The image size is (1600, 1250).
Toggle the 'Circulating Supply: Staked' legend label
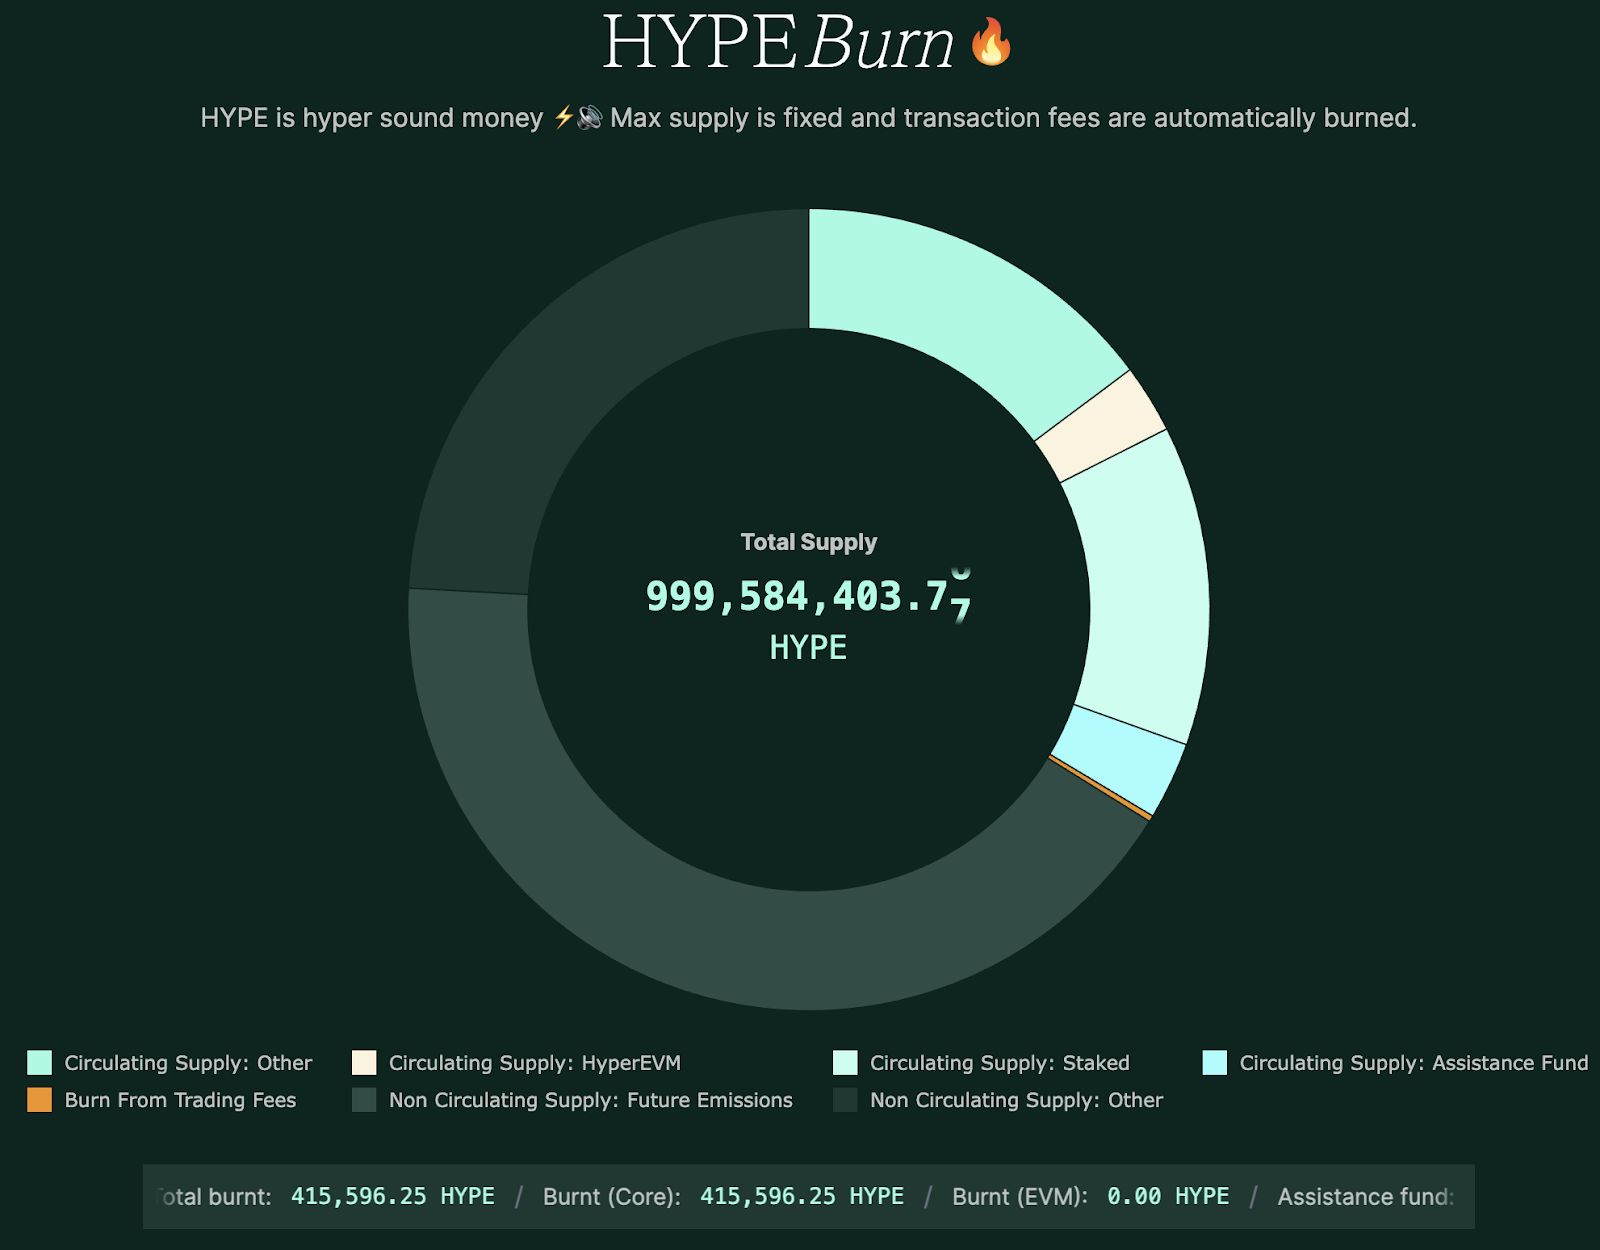(x=999, y=1063)
